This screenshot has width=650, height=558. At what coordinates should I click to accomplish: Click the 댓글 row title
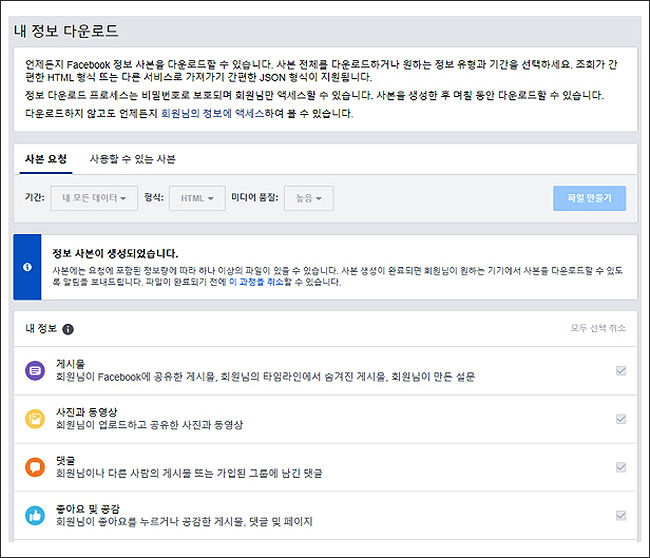65,461
